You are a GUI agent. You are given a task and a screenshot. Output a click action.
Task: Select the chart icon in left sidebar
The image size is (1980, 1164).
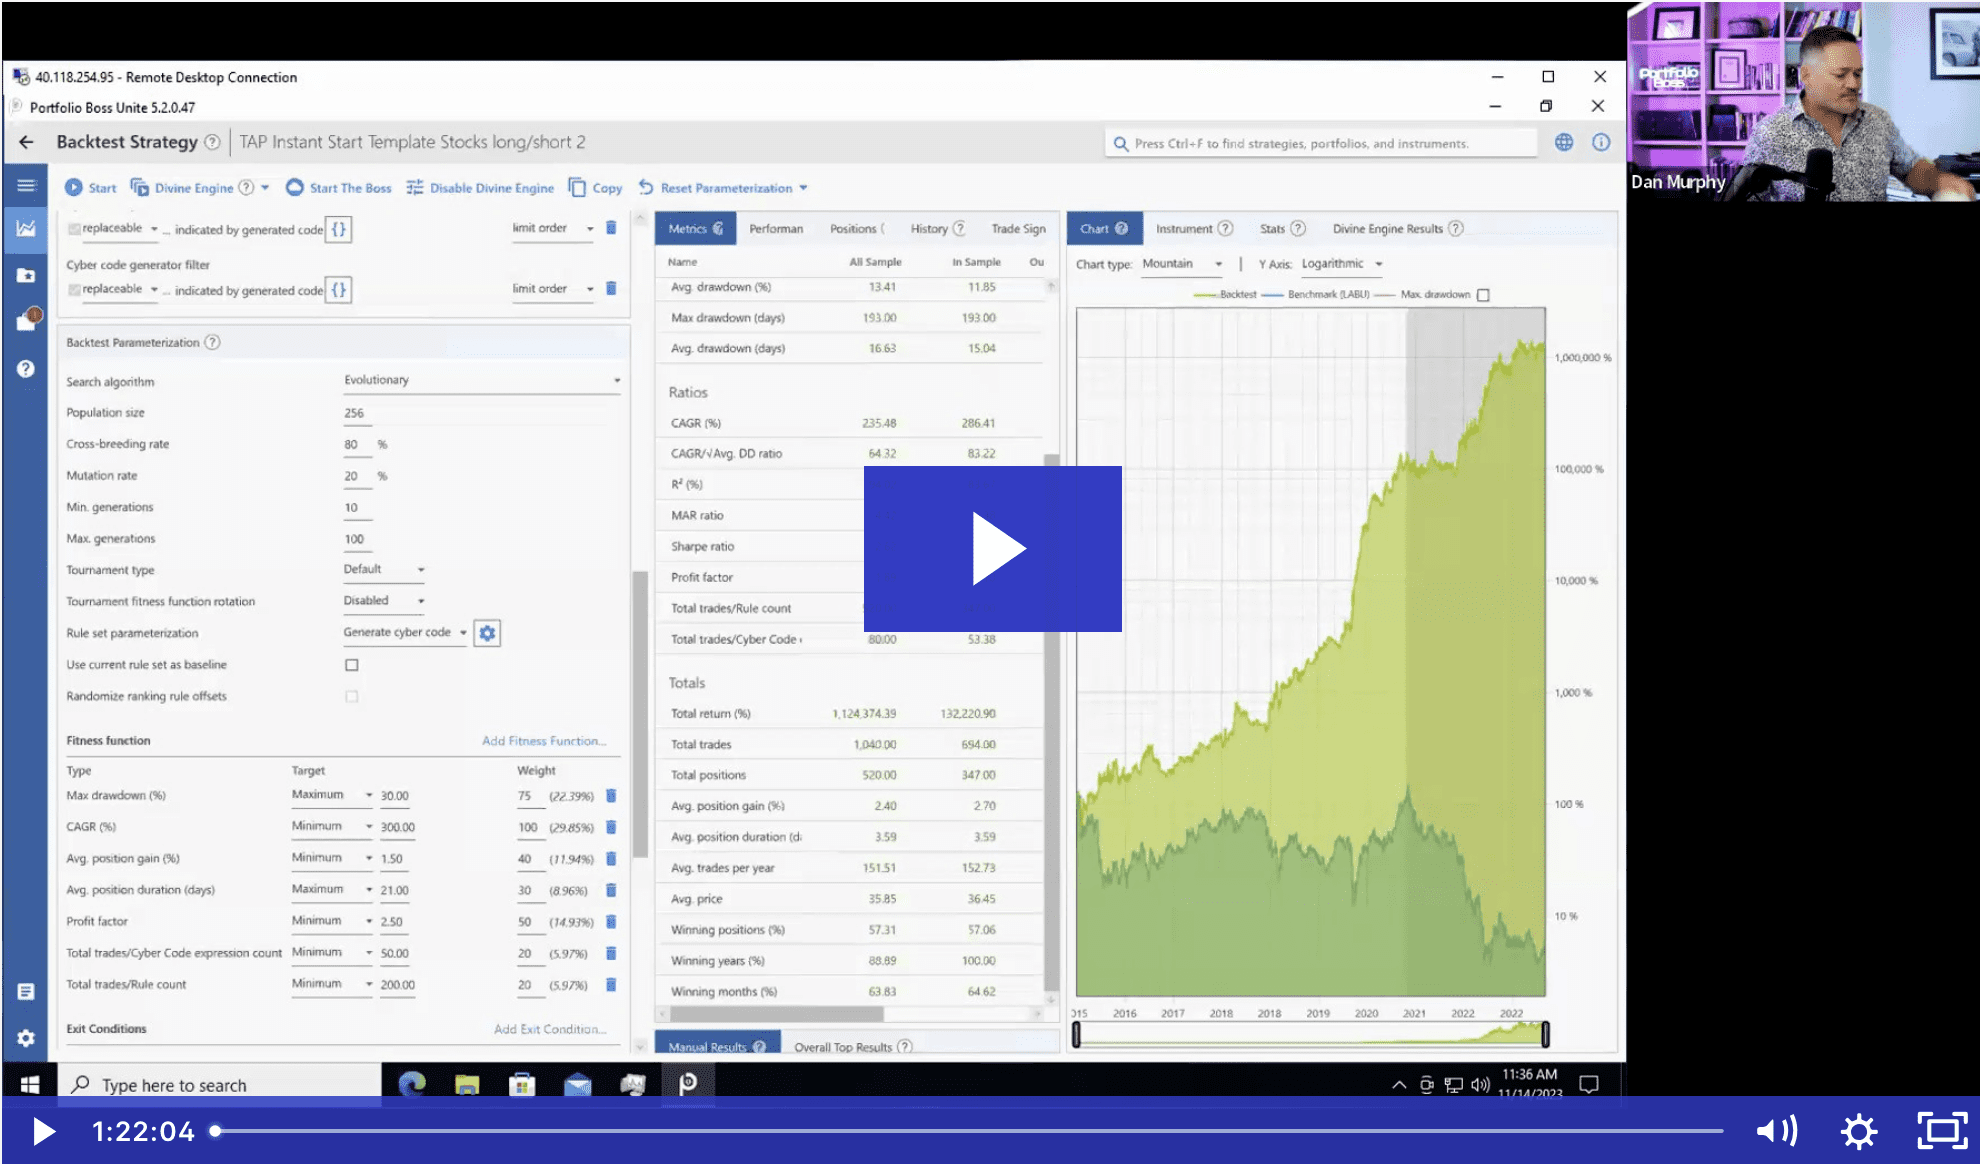pos(26,228)
